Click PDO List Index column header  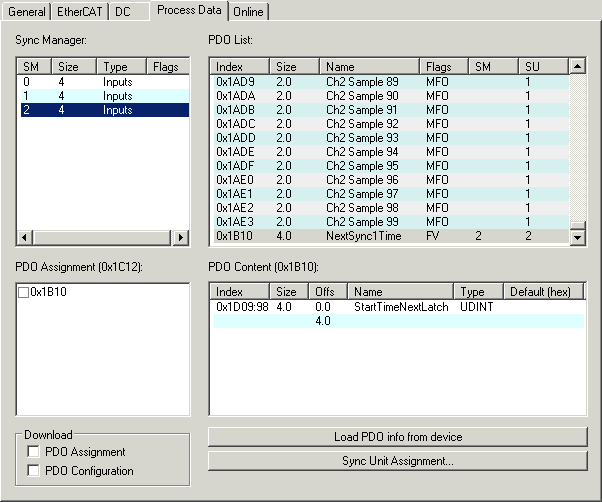tap(240, 66)
